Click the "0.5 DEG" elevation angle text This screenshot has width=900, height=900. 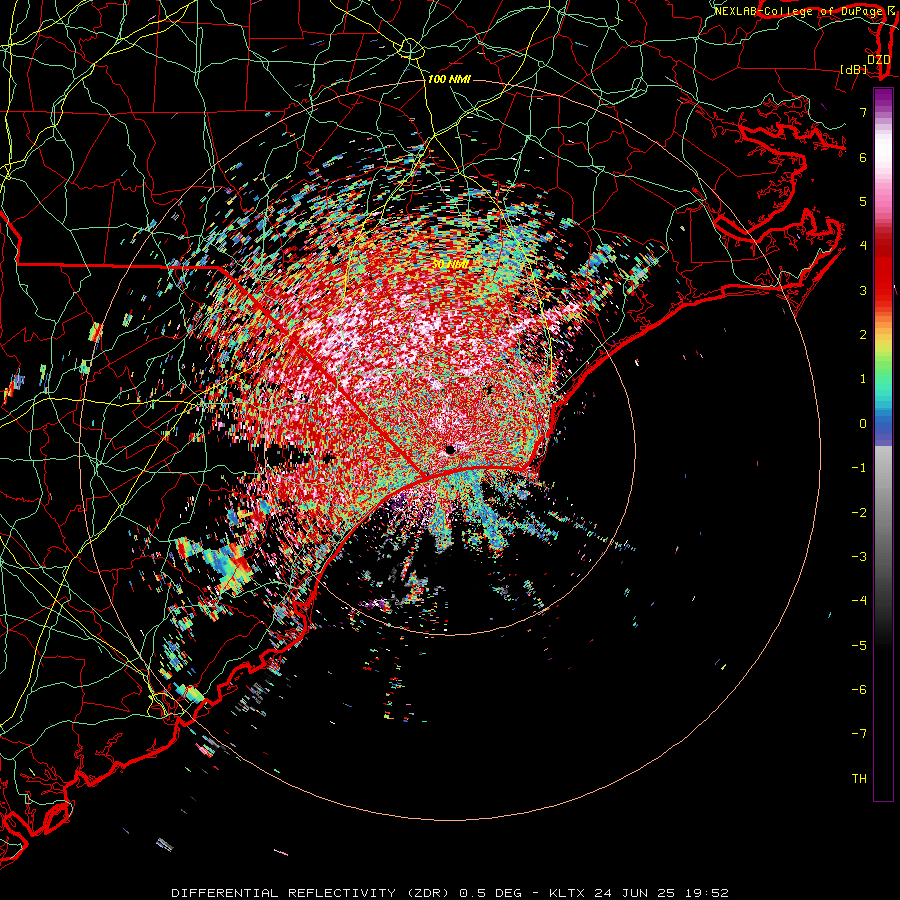[490, 893]
